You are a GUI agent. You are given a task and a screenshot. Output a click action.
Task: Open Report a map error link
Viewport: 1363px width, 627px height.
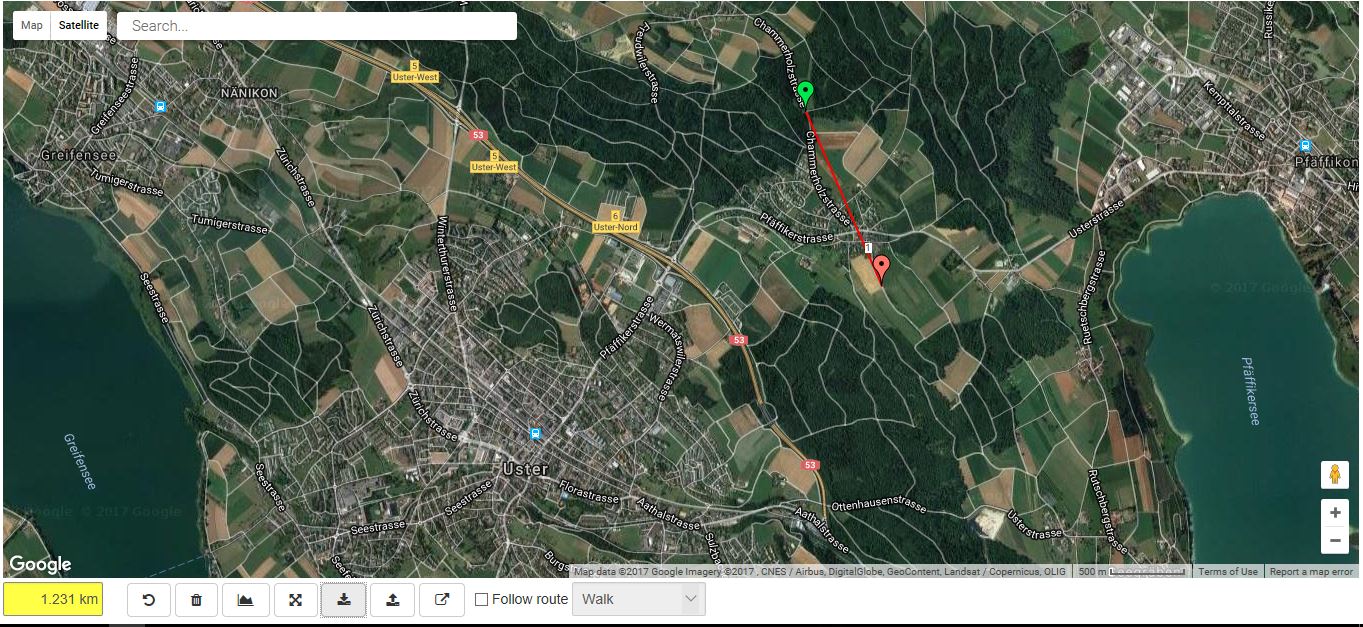(x=1311, y=572)
